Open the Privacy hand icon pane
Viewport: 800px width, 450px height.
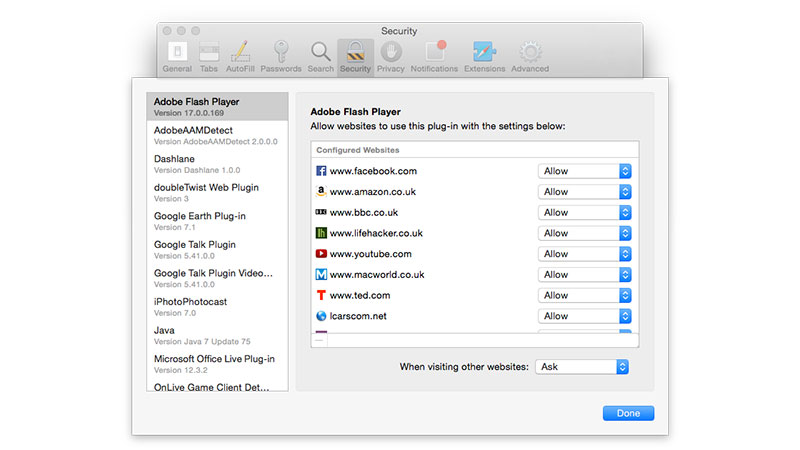pos(390,57)
